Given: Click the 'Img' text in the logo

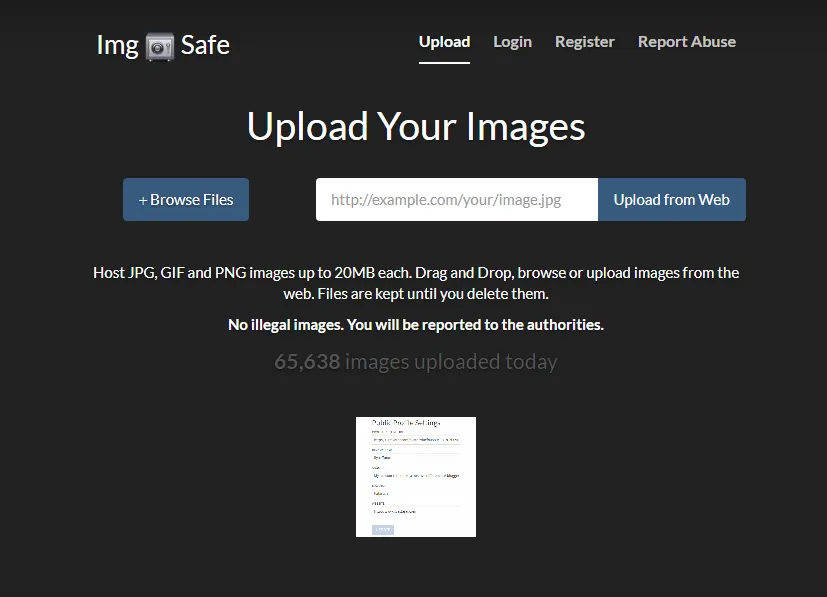Looking at the screenshot, I should (x=117, y=46).
